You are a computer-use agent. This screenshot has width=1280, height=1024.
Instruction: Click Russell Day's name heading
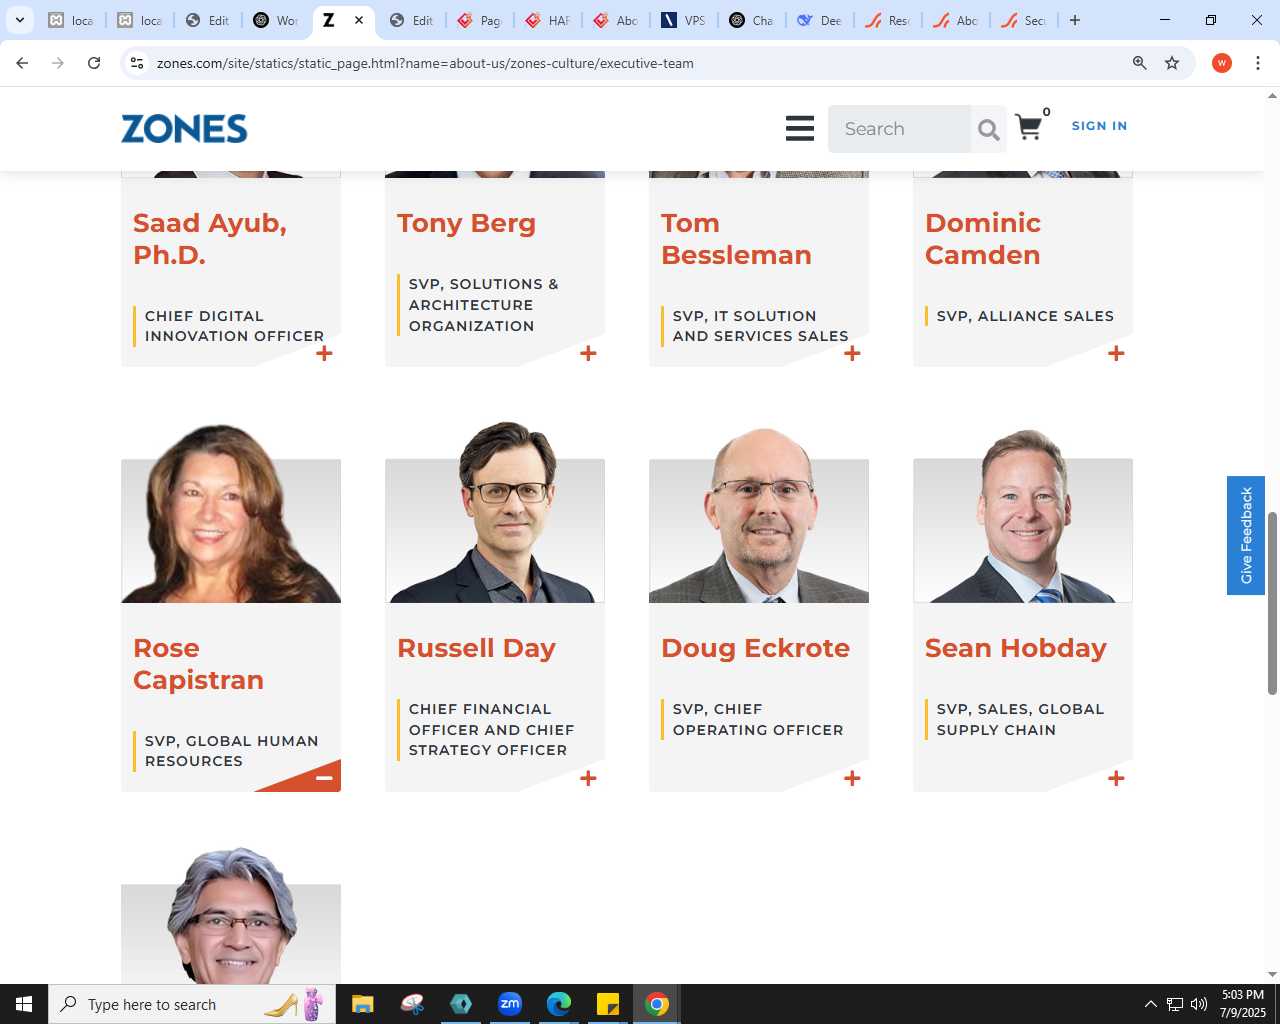tap(476, 648)
